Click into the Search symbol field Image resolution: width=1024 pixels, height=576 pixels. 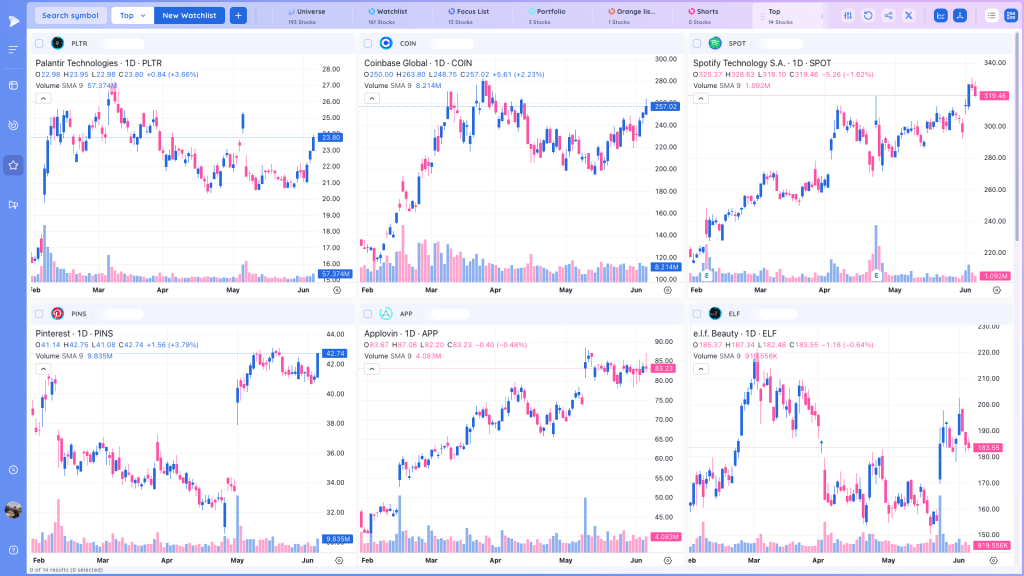pos(71,16)
